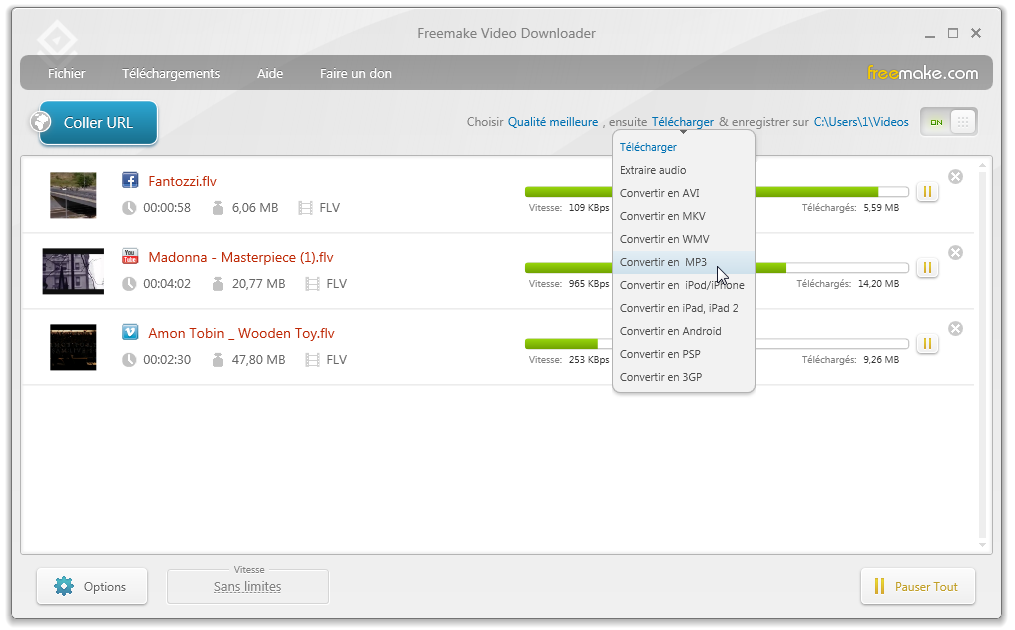Click the Amon Tobin download progress bar

click(717, 344)
